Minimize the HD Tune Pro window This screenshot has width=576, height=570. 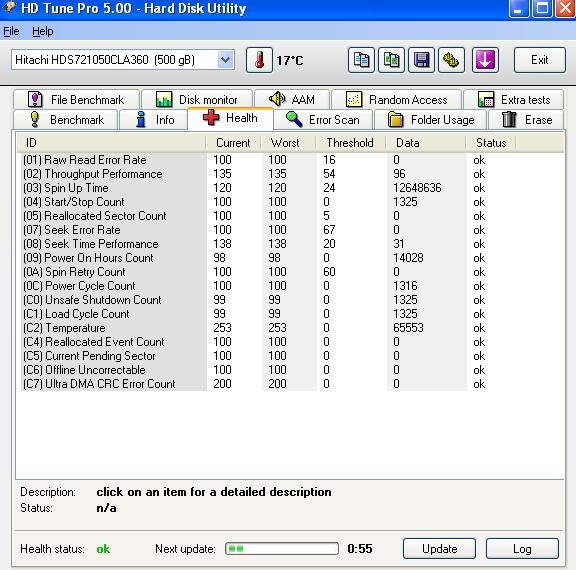pyautogui.click(x=518, y=8)
